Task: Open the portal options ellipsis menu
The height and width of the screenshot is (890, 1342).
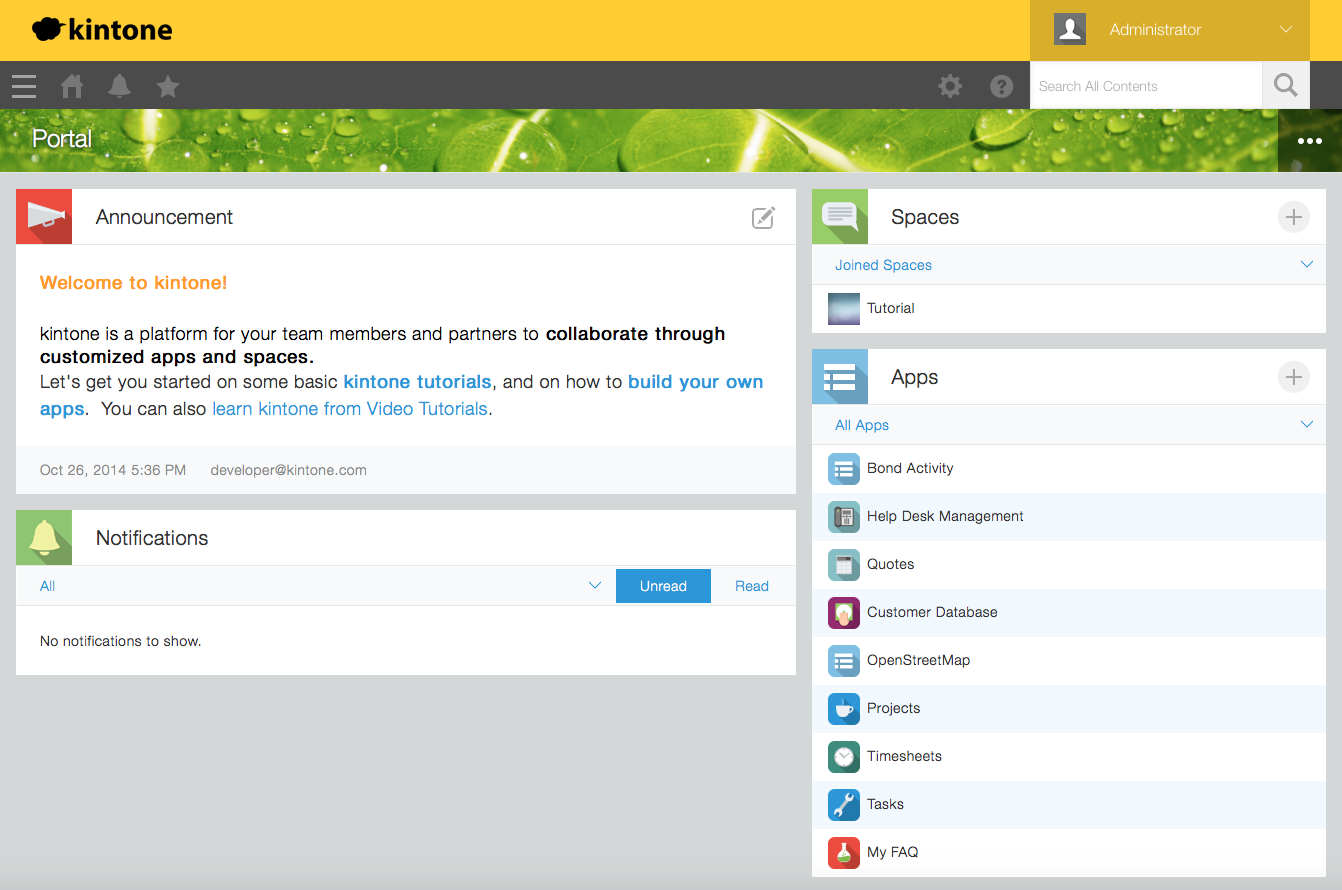Action: click(x=1310, y=141)
